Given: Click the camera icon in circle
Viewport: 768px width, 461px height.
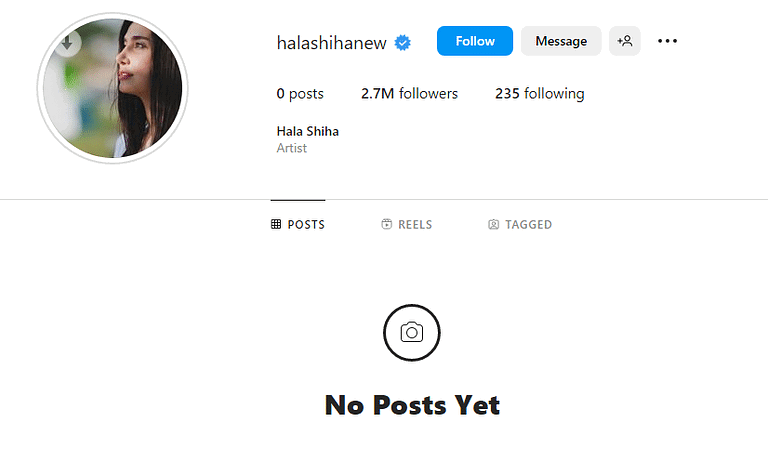Looking at the screenshot, I should pos(412,333).
